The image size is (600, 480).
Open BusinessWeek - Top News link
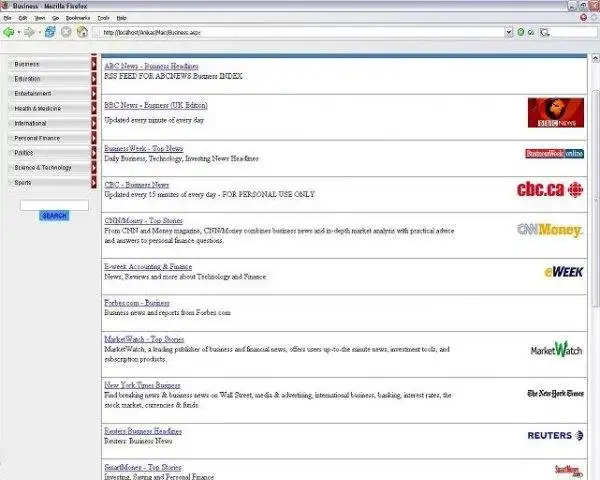tap(144, 149)
